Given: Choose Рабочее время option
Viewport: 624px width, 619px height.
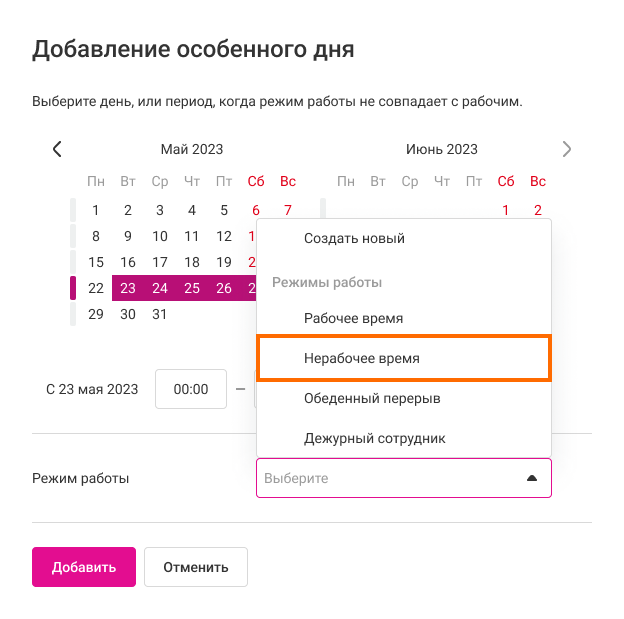Looking at the screenshot, I should (353, 318).
